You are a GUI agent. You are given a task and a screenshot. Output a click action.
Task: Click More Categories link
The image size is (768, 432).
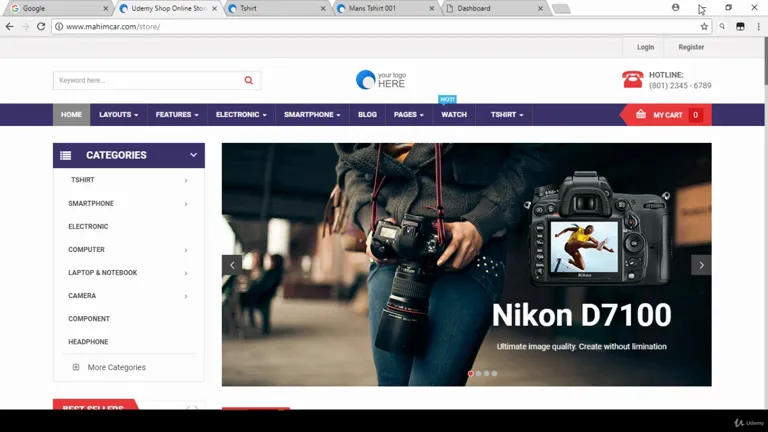[117, 367]
